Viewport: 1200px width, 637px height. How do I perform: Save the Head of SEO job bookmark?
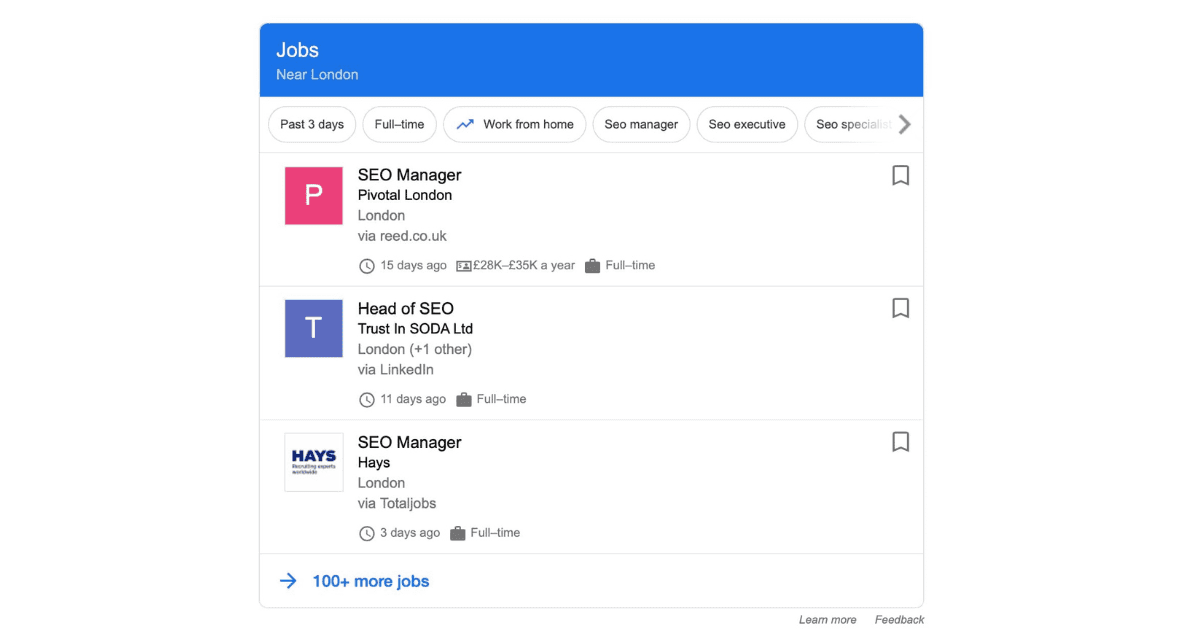pos(900,308)
